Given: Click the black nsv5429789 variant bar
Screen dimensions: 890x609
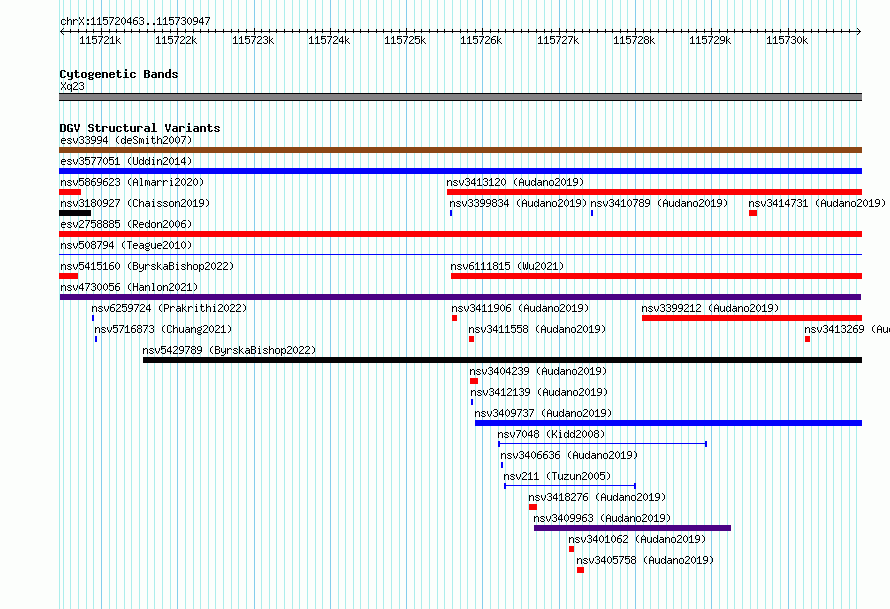Looking at the screenshot, I should [x=502, y=360].
